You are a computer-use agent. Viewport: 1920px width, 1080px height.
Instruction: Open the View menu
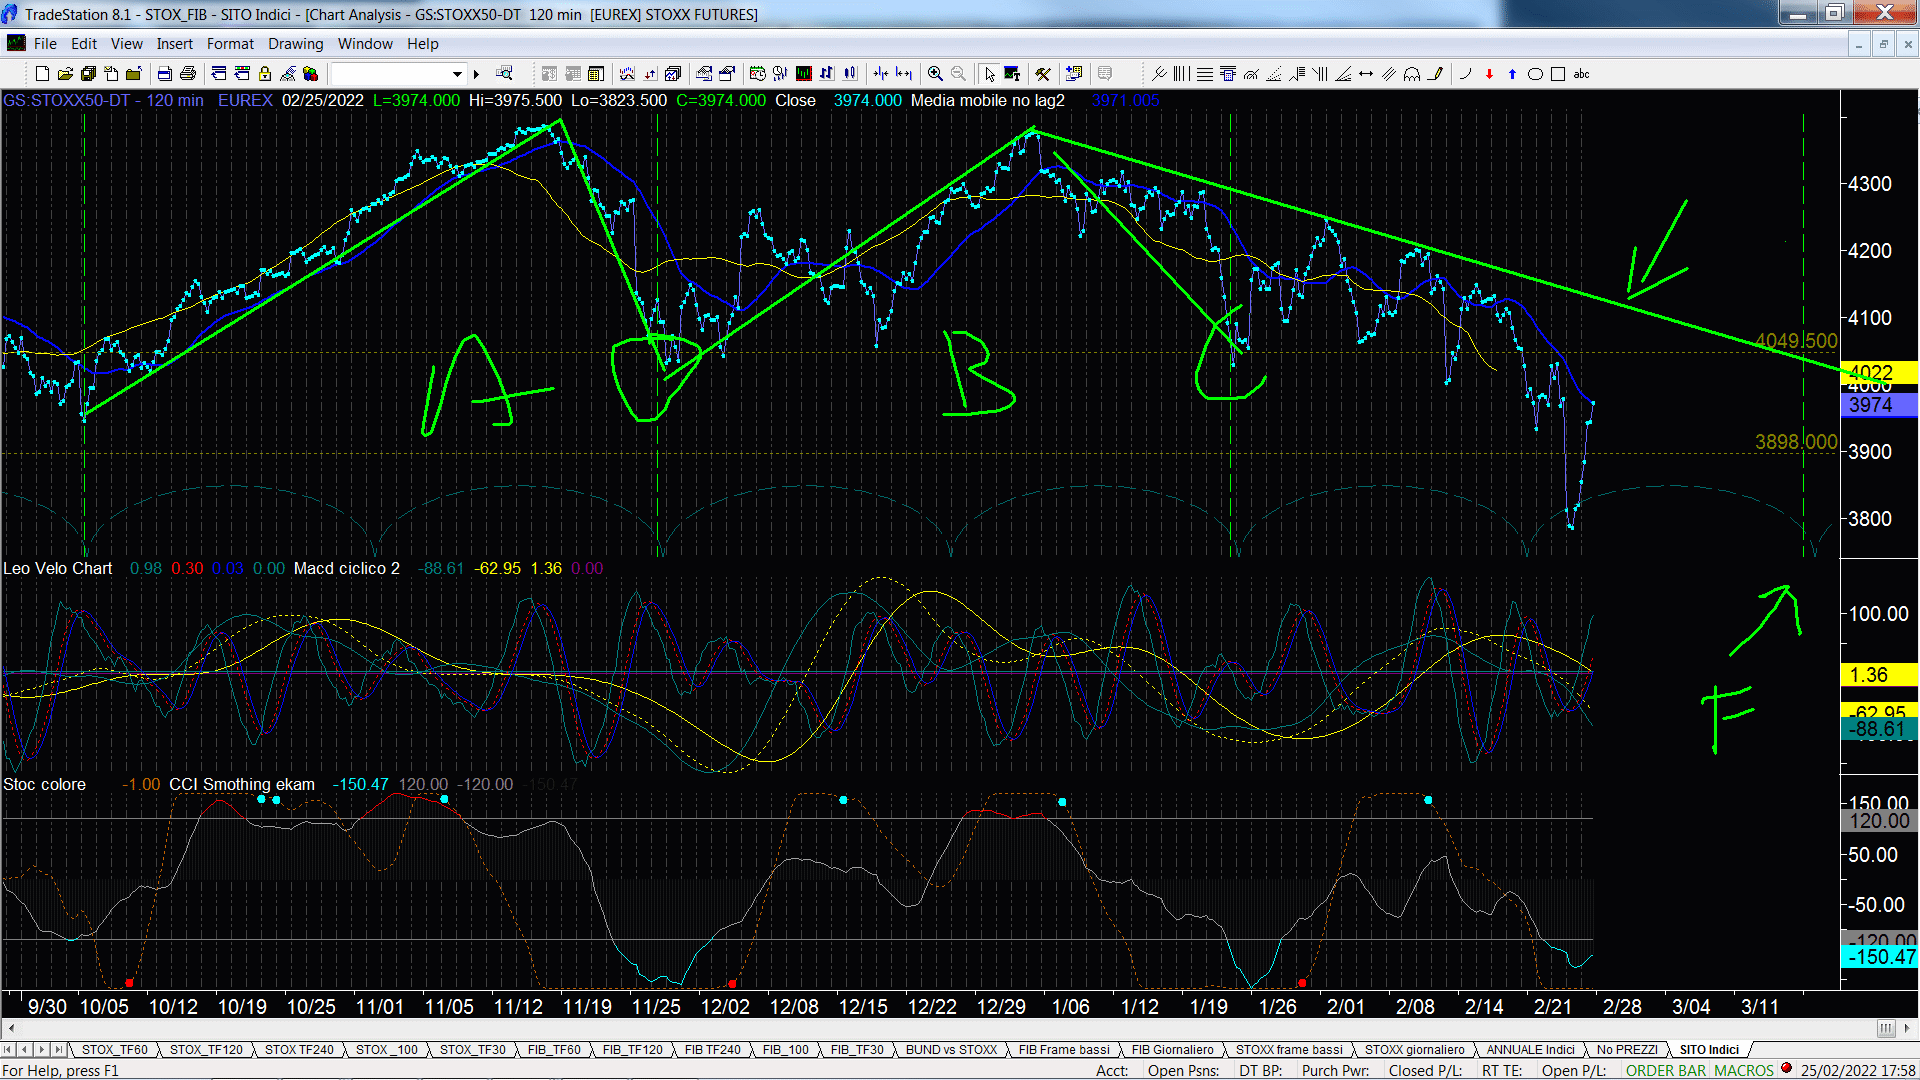126,44
